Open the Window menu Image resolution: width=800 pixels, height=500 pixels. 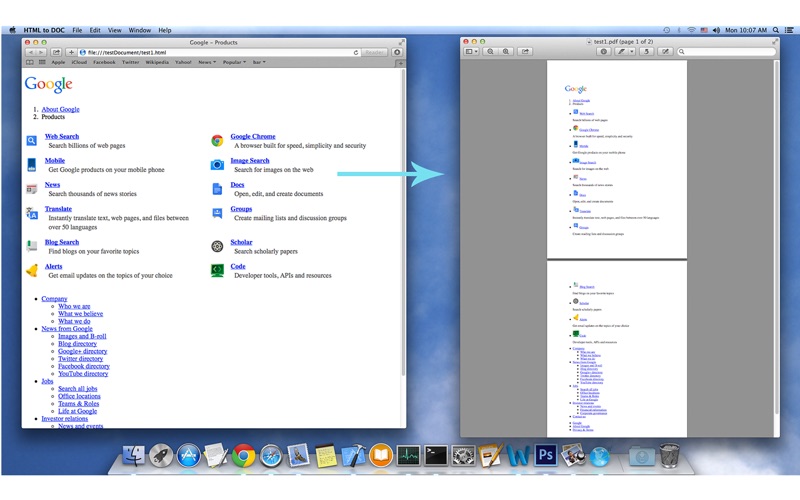tap(139, 30)
